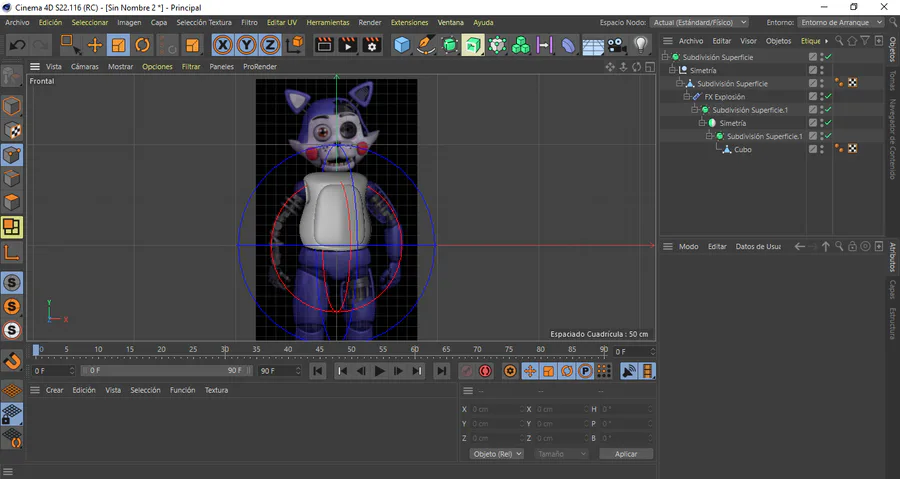Image resolution: width=900 pixels, height=479 pixels.
Task: Click the Axis mode L-shaped icon
Action: 11,252
